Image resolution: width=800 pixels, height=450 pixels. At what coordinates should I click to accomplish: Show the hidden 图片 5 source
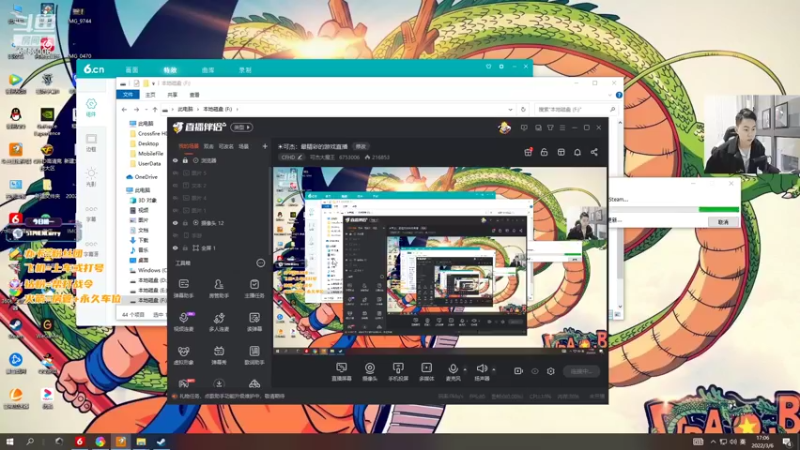tap(175, 173)
